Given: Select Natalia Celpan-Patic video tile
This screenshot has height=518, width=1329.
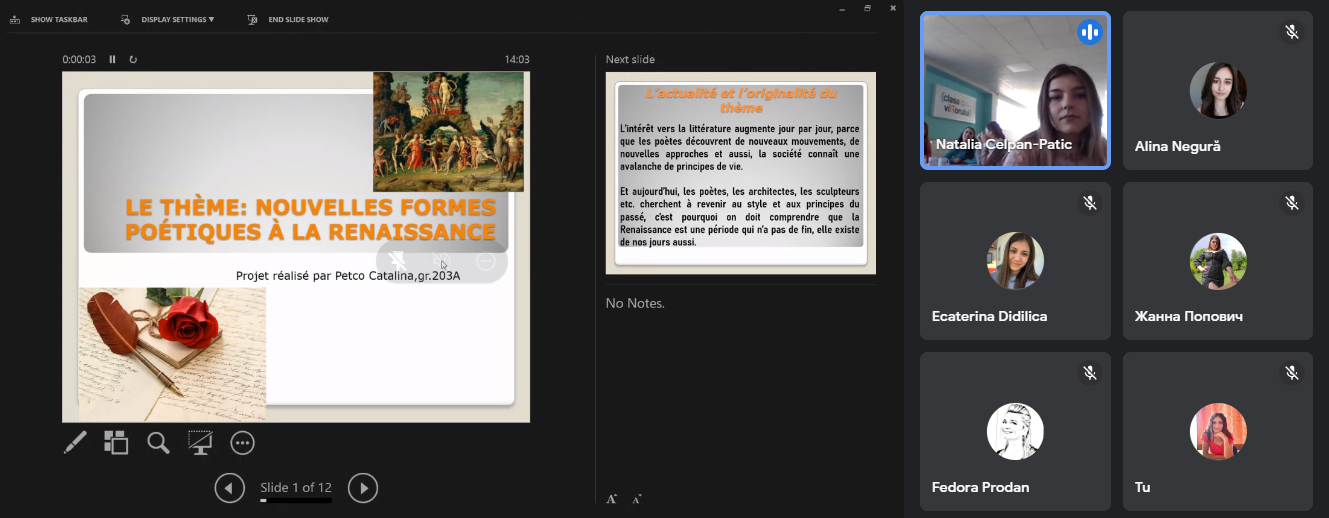Looking at the screenshot, I should click(1015, 90).
